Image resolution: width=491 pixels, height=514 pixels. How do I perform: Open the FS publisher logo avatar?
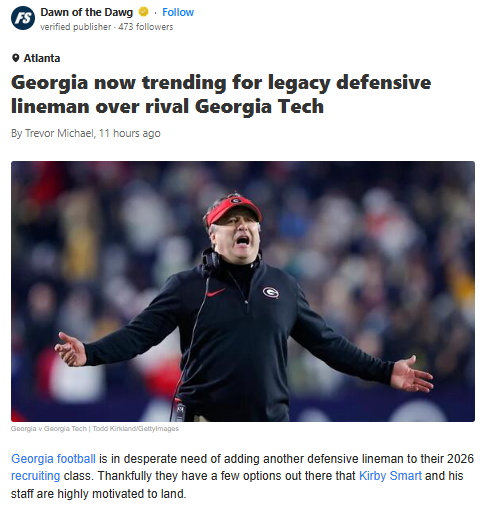pos(23,18)
